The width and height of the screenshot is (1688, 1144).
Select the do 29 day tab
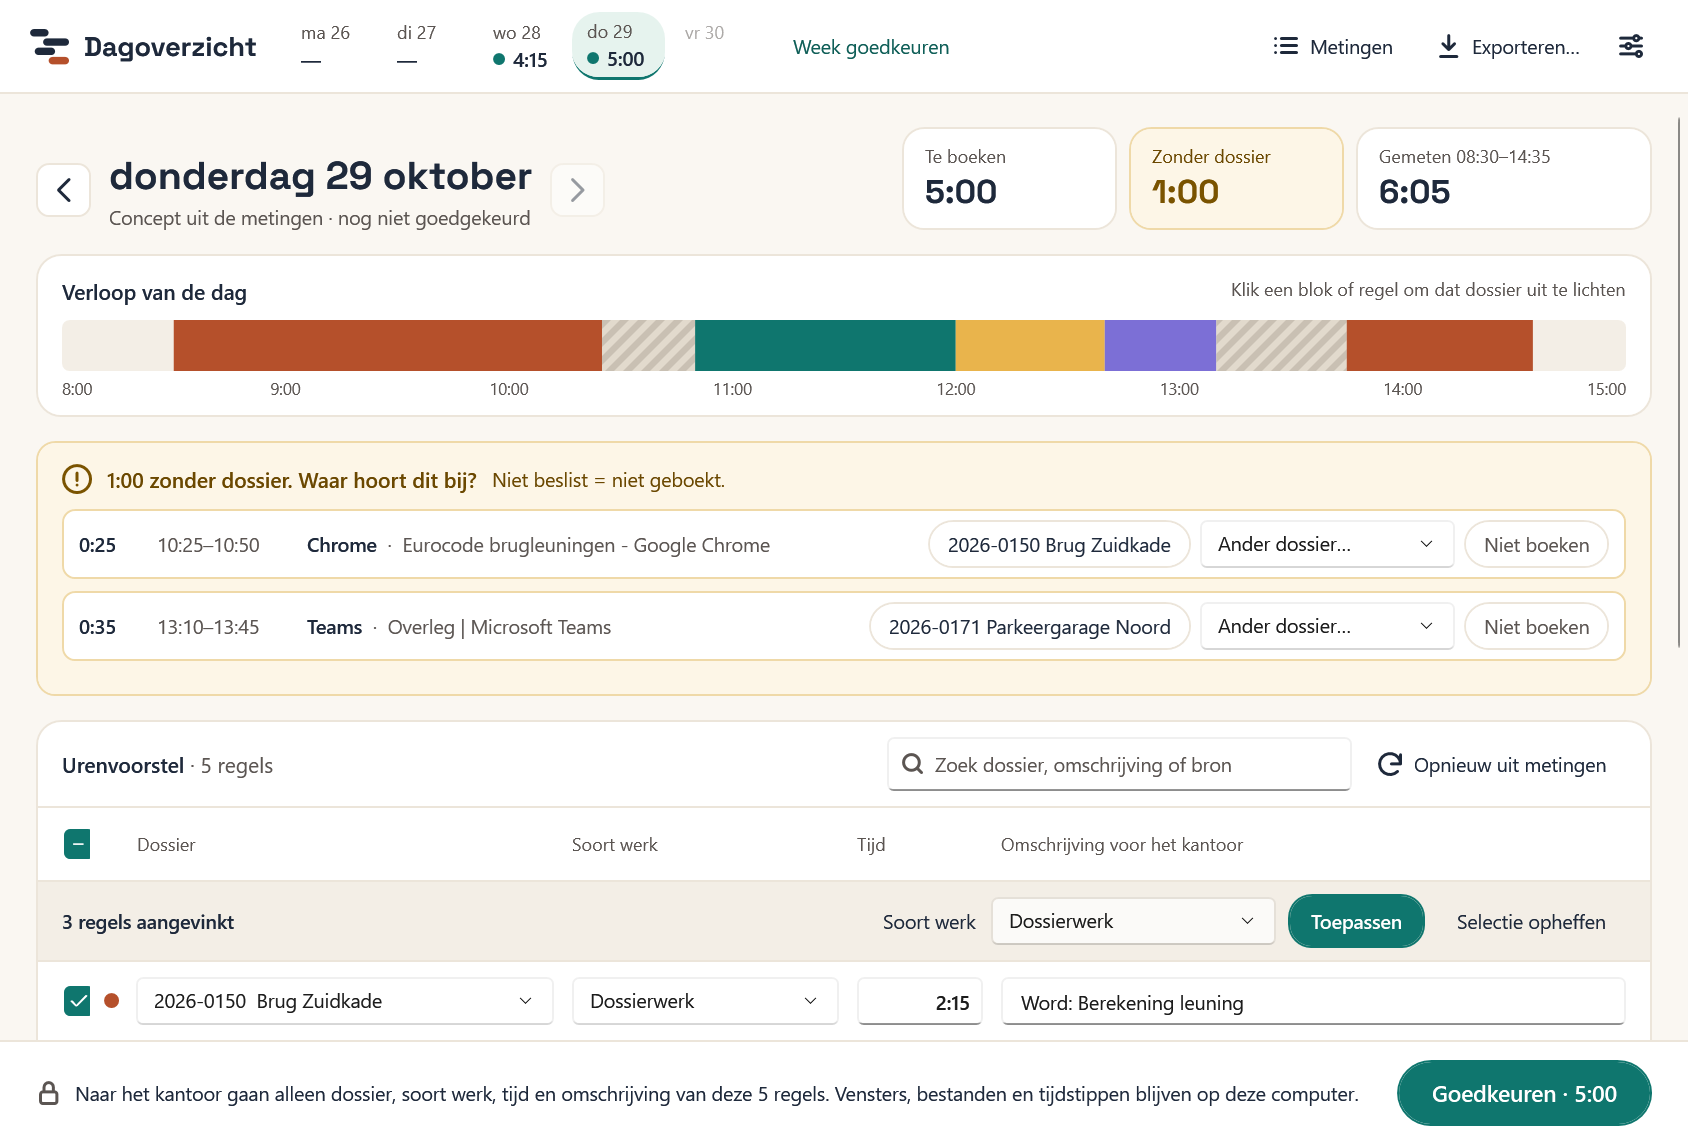tap(618, 46)
